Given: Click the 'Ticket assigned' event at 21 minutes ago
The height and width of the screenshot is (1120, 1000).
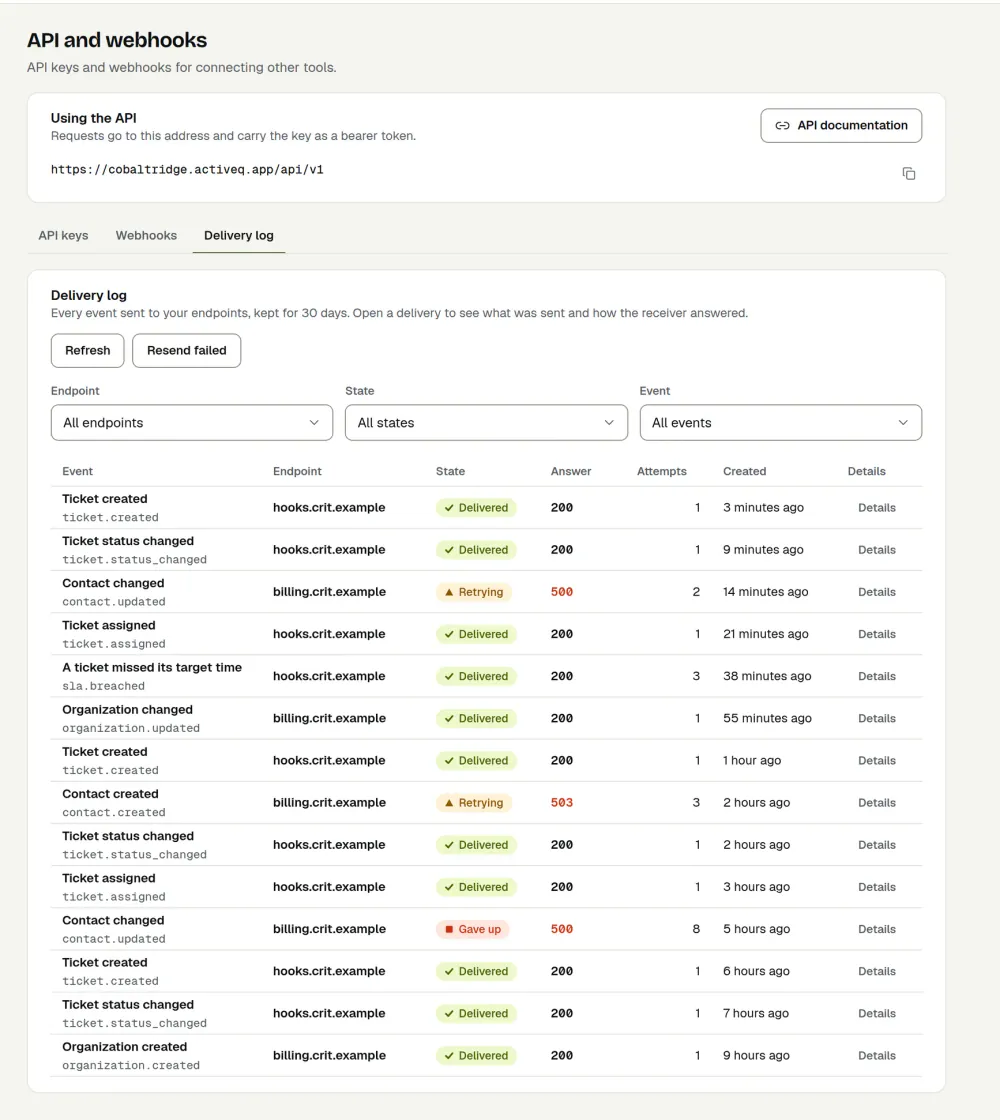Looking at the screenshot, I should (109, 626).
